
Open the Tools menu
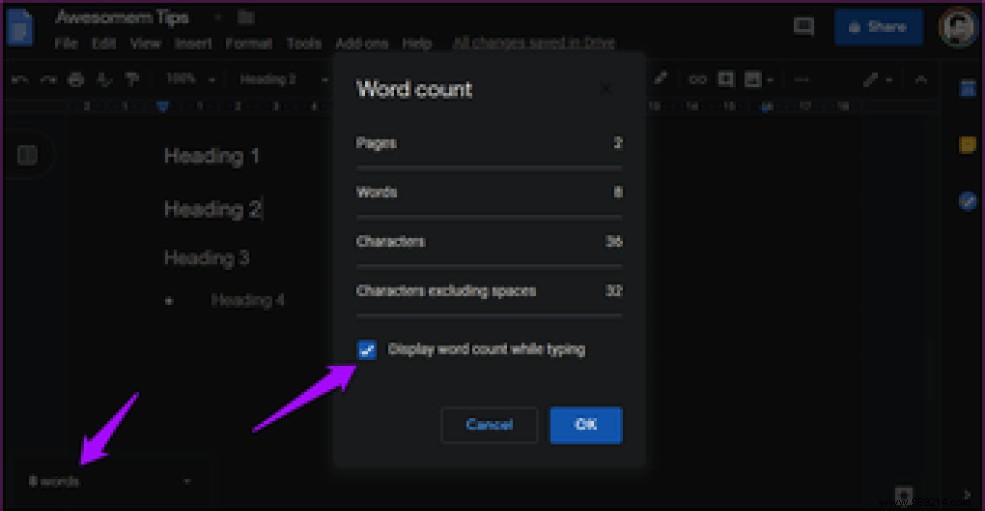[x=304, y=43]
